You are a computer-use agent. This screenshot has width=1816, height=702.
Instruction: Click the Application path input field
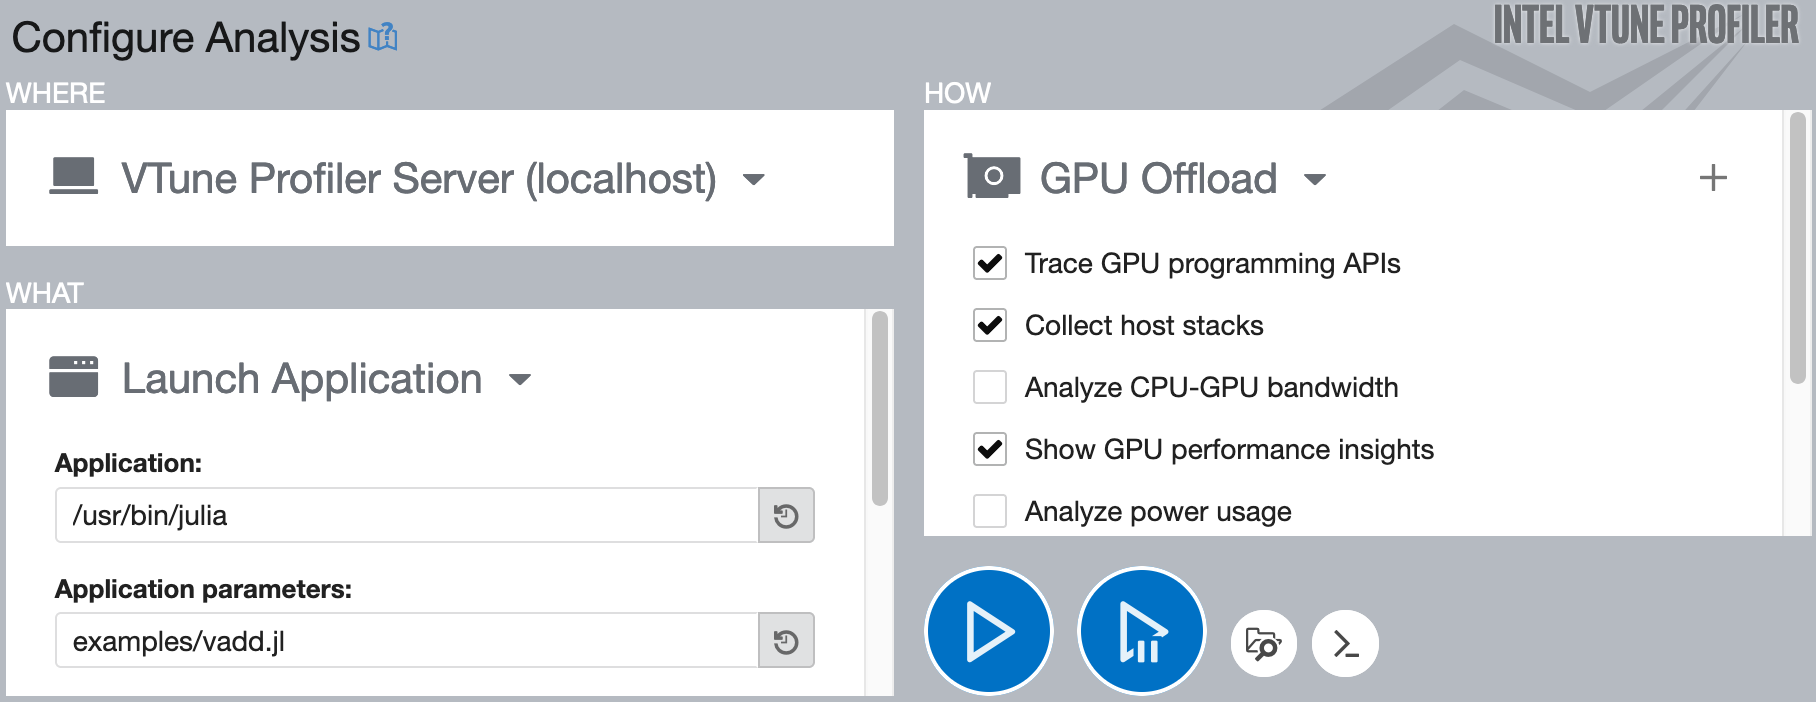point(405,516)
